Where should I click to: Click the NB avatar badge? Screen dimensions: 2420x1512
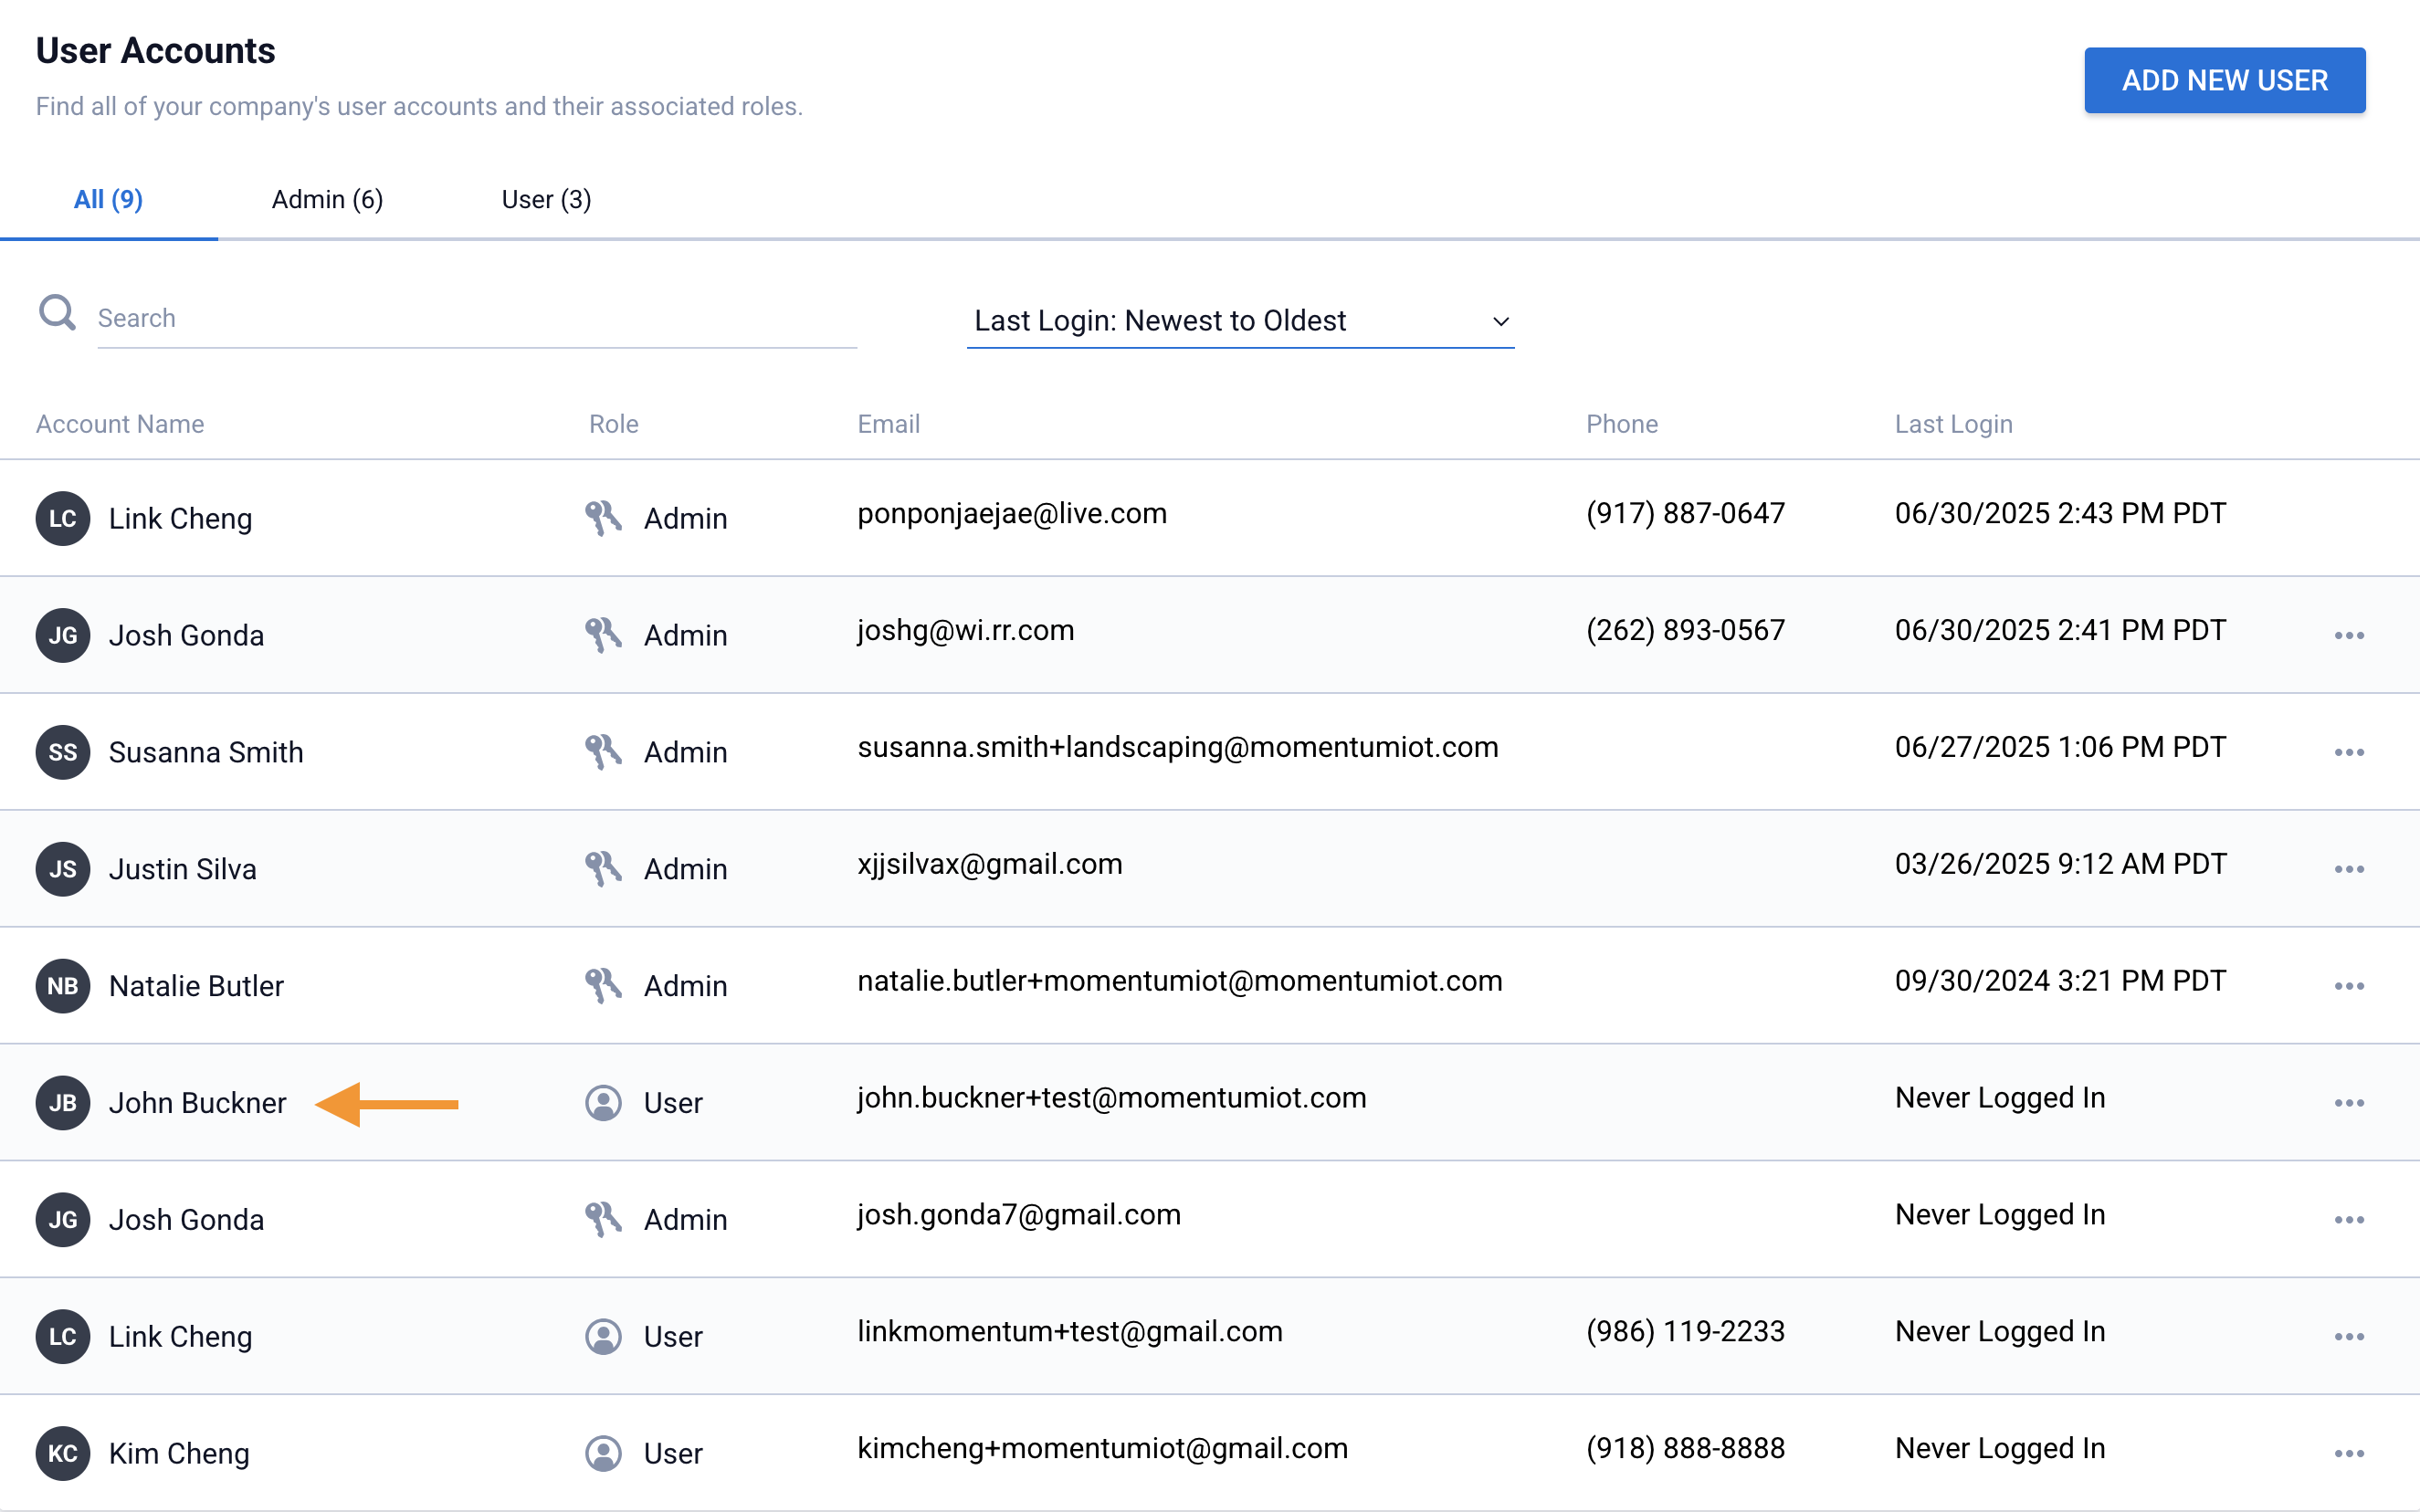(63, 986)
